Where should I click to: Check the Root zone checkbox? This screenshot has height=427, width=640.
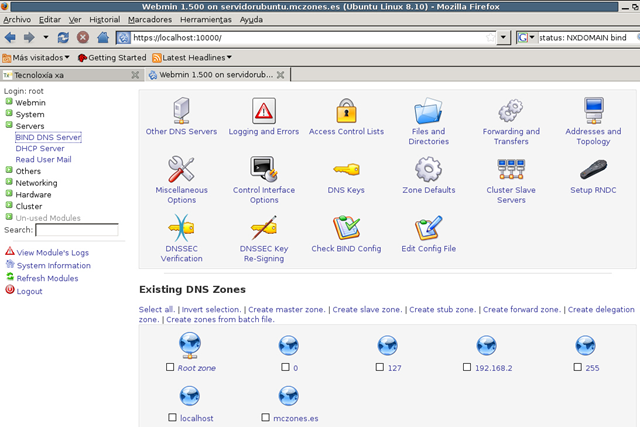170,367
